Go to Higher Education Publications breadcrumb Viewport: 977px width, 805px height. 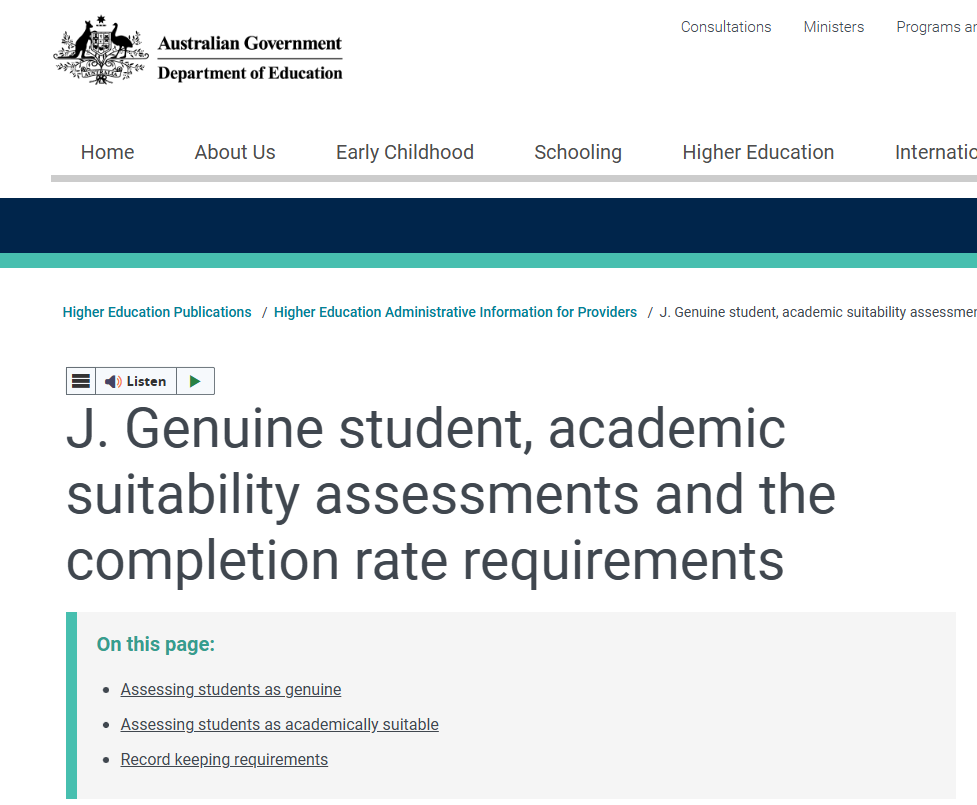click(x=157, y=312)
